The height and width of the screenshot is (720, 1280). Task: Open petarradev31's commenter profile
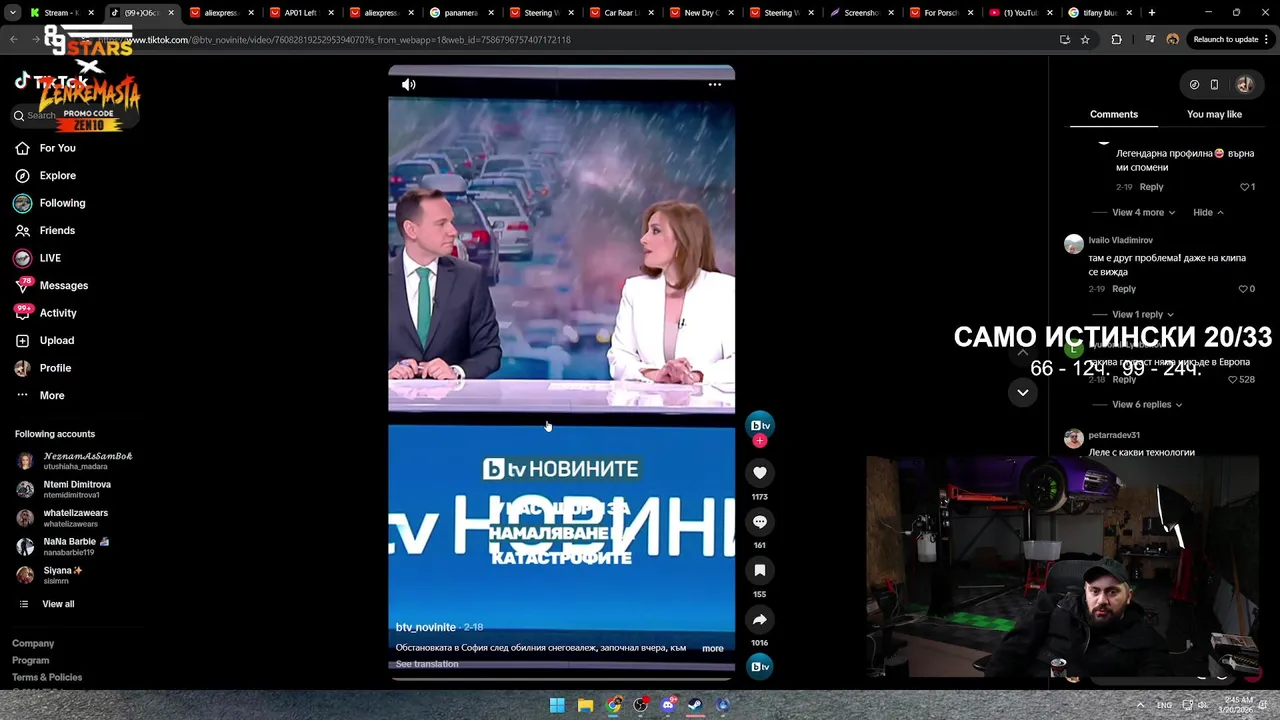point(1113,435)
